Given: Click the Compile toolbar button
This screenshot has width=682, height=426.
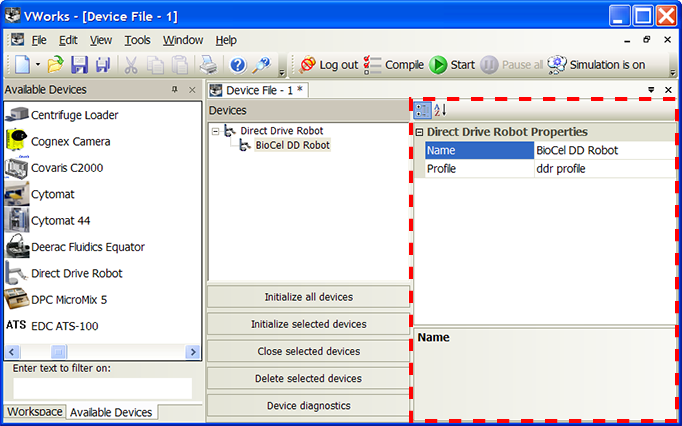Looking at the screenshot, I should [393, 65].
